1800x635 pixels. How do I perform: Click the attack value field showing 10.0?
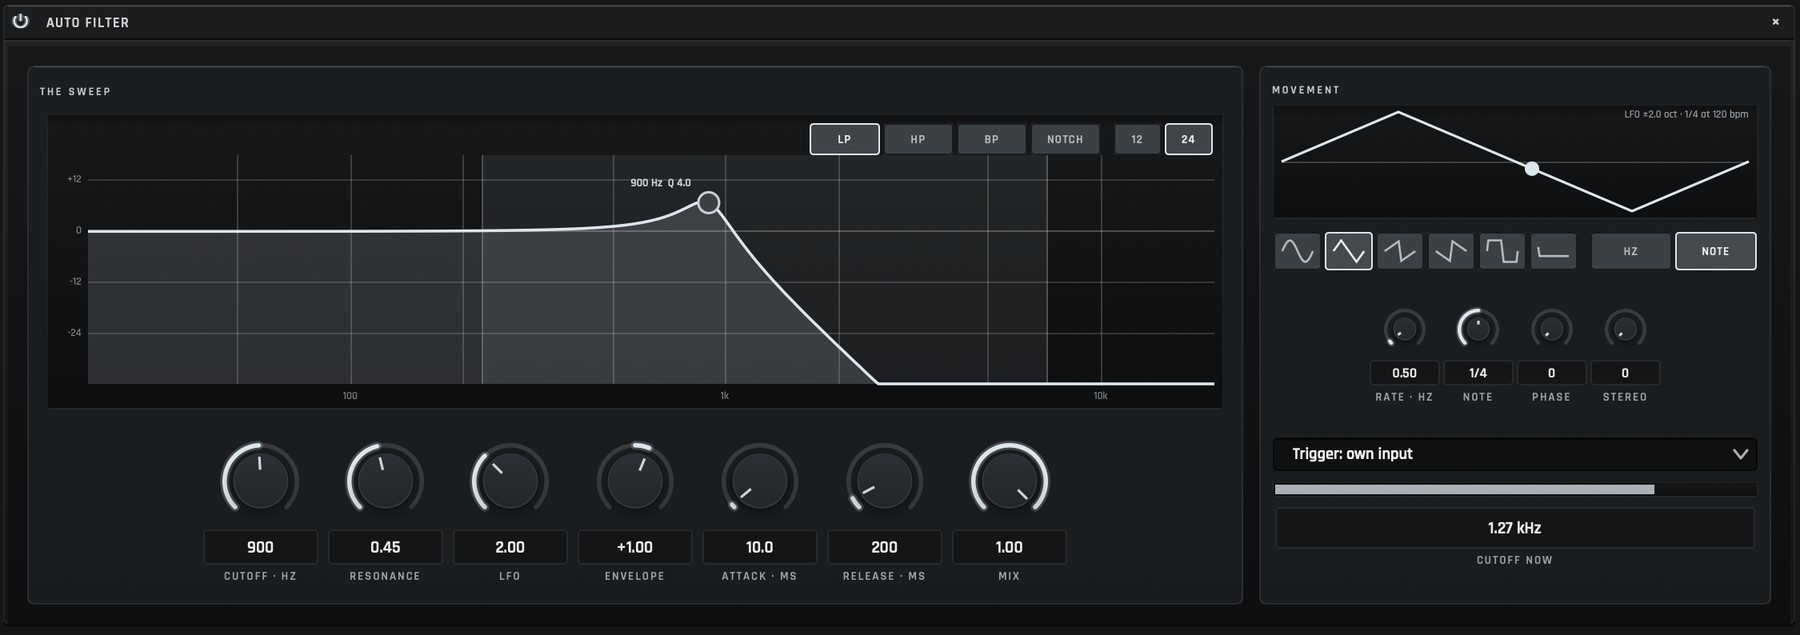(x=760, y=547)
